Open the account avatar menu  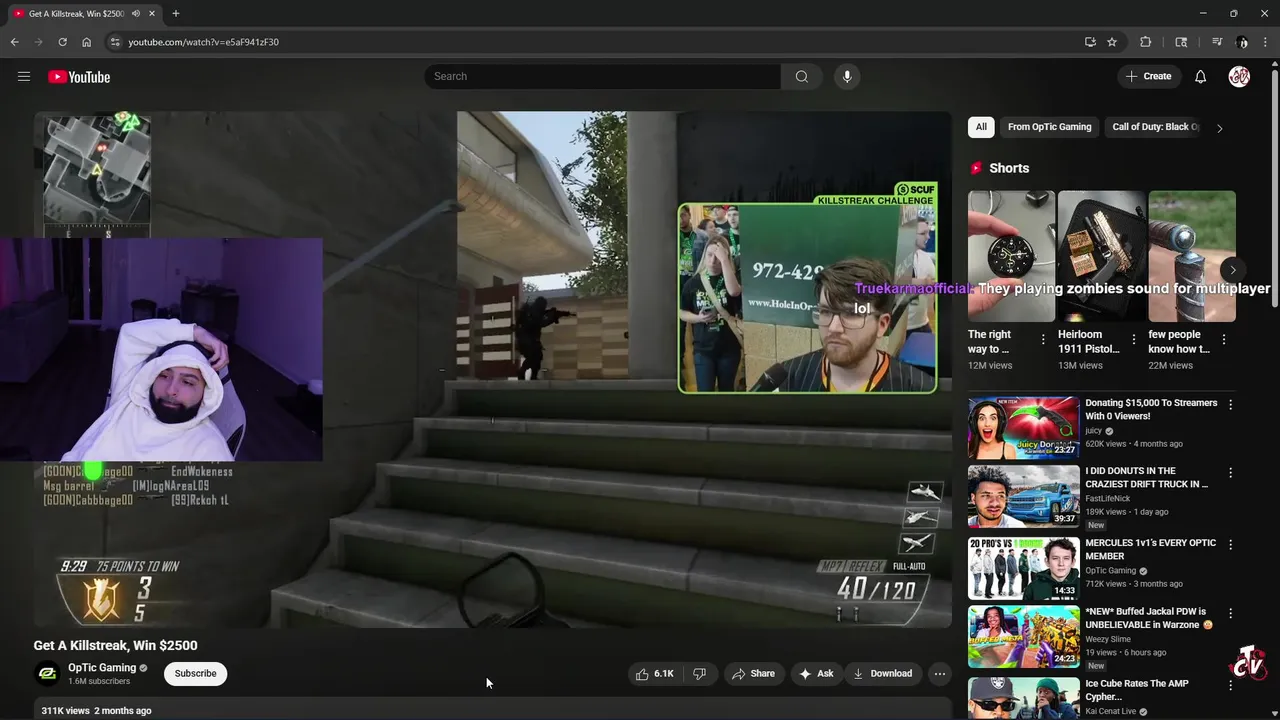1239,76
